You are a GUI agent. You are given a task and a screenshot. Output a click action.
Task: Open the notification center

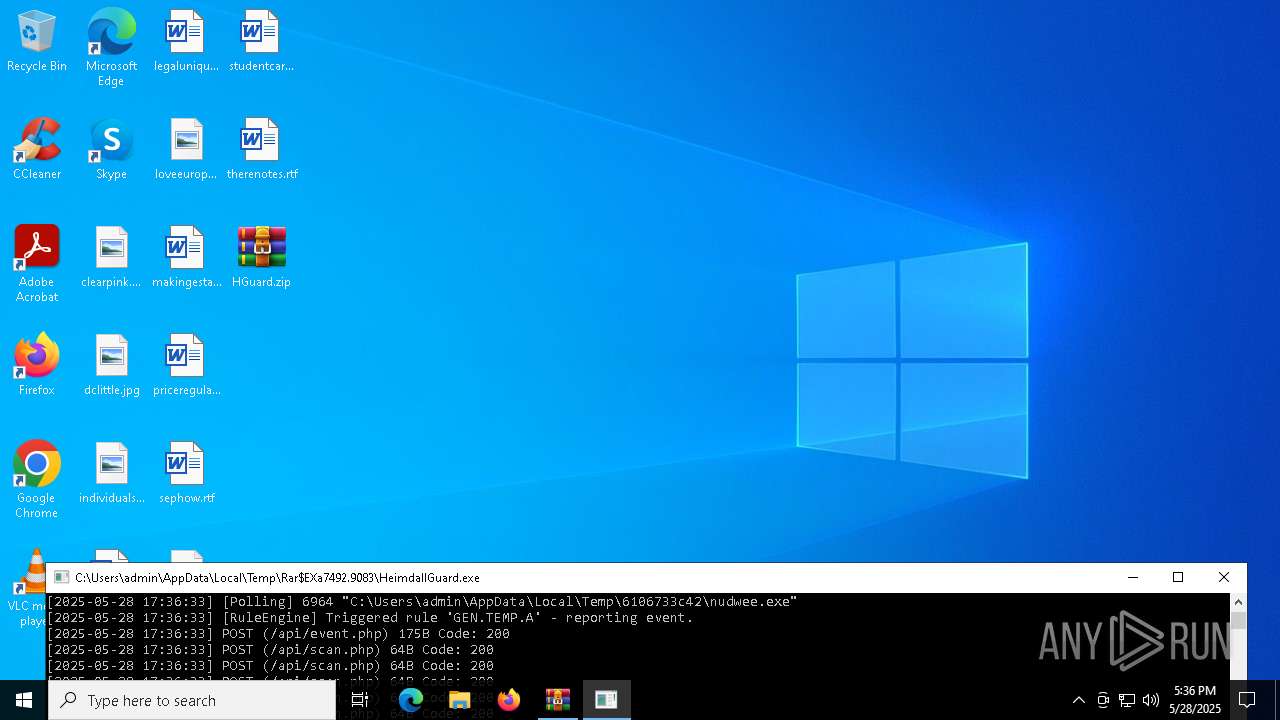click(x=1247, y=700)
